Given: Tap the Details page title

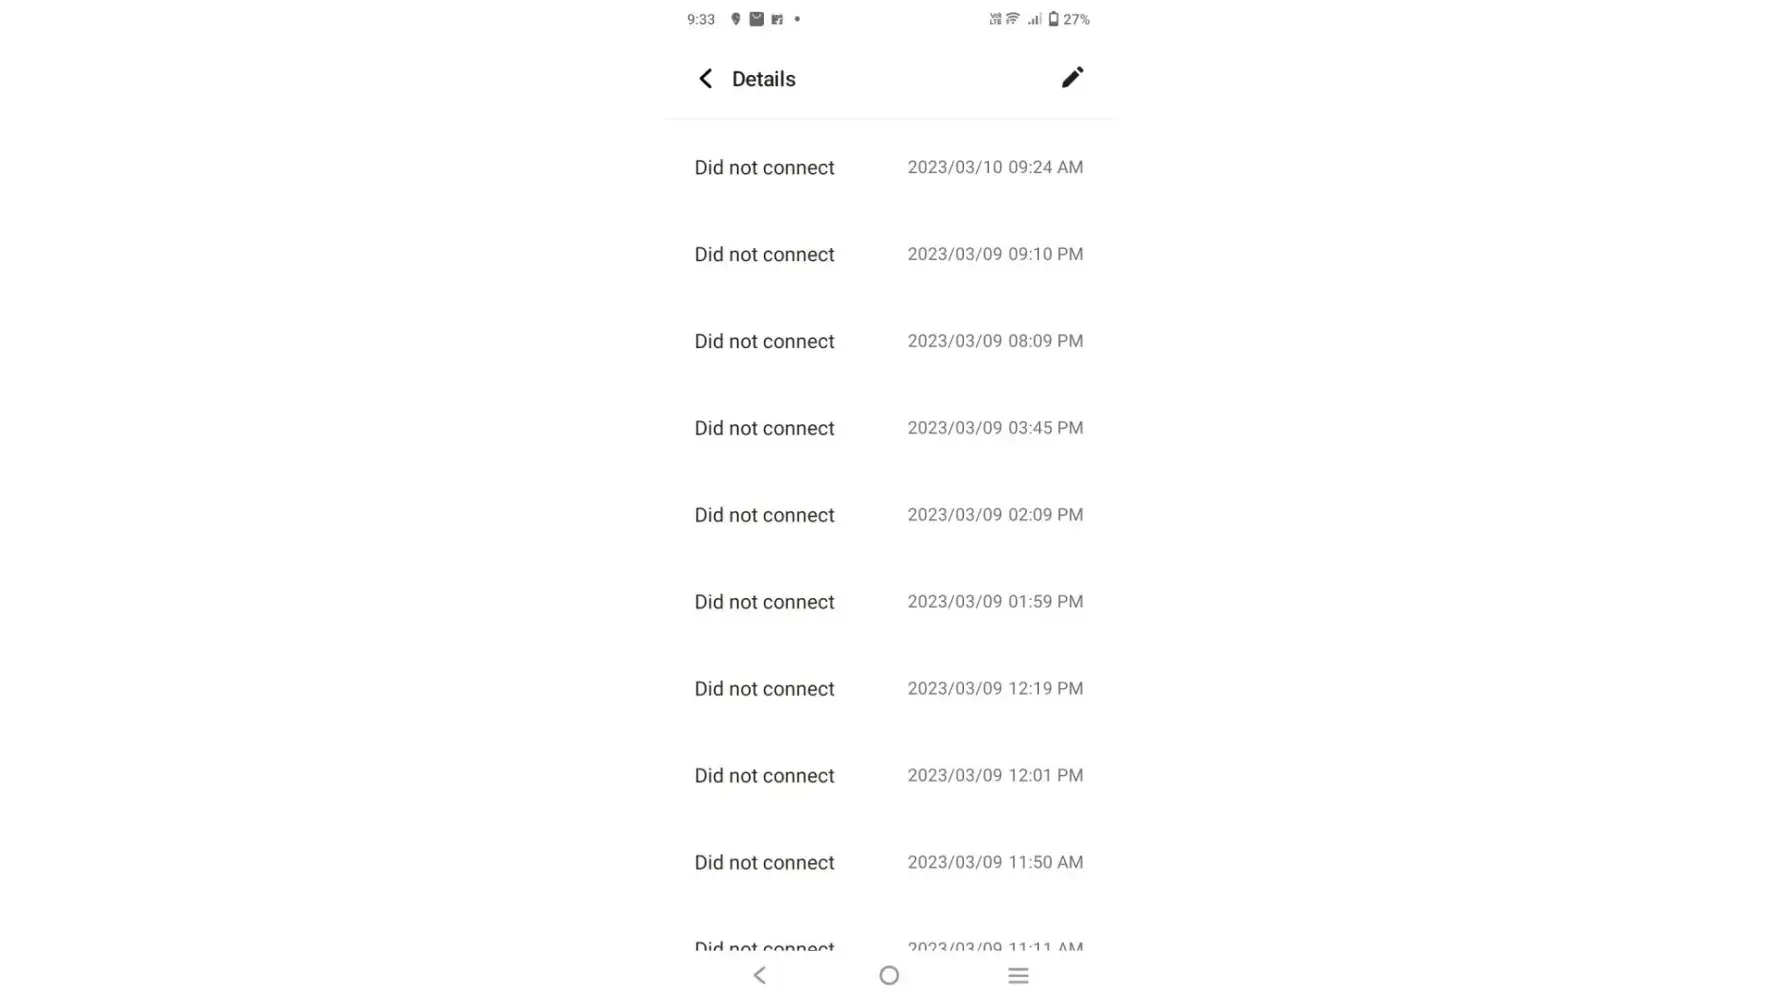Looking at the screenshot, I should 763,79.
